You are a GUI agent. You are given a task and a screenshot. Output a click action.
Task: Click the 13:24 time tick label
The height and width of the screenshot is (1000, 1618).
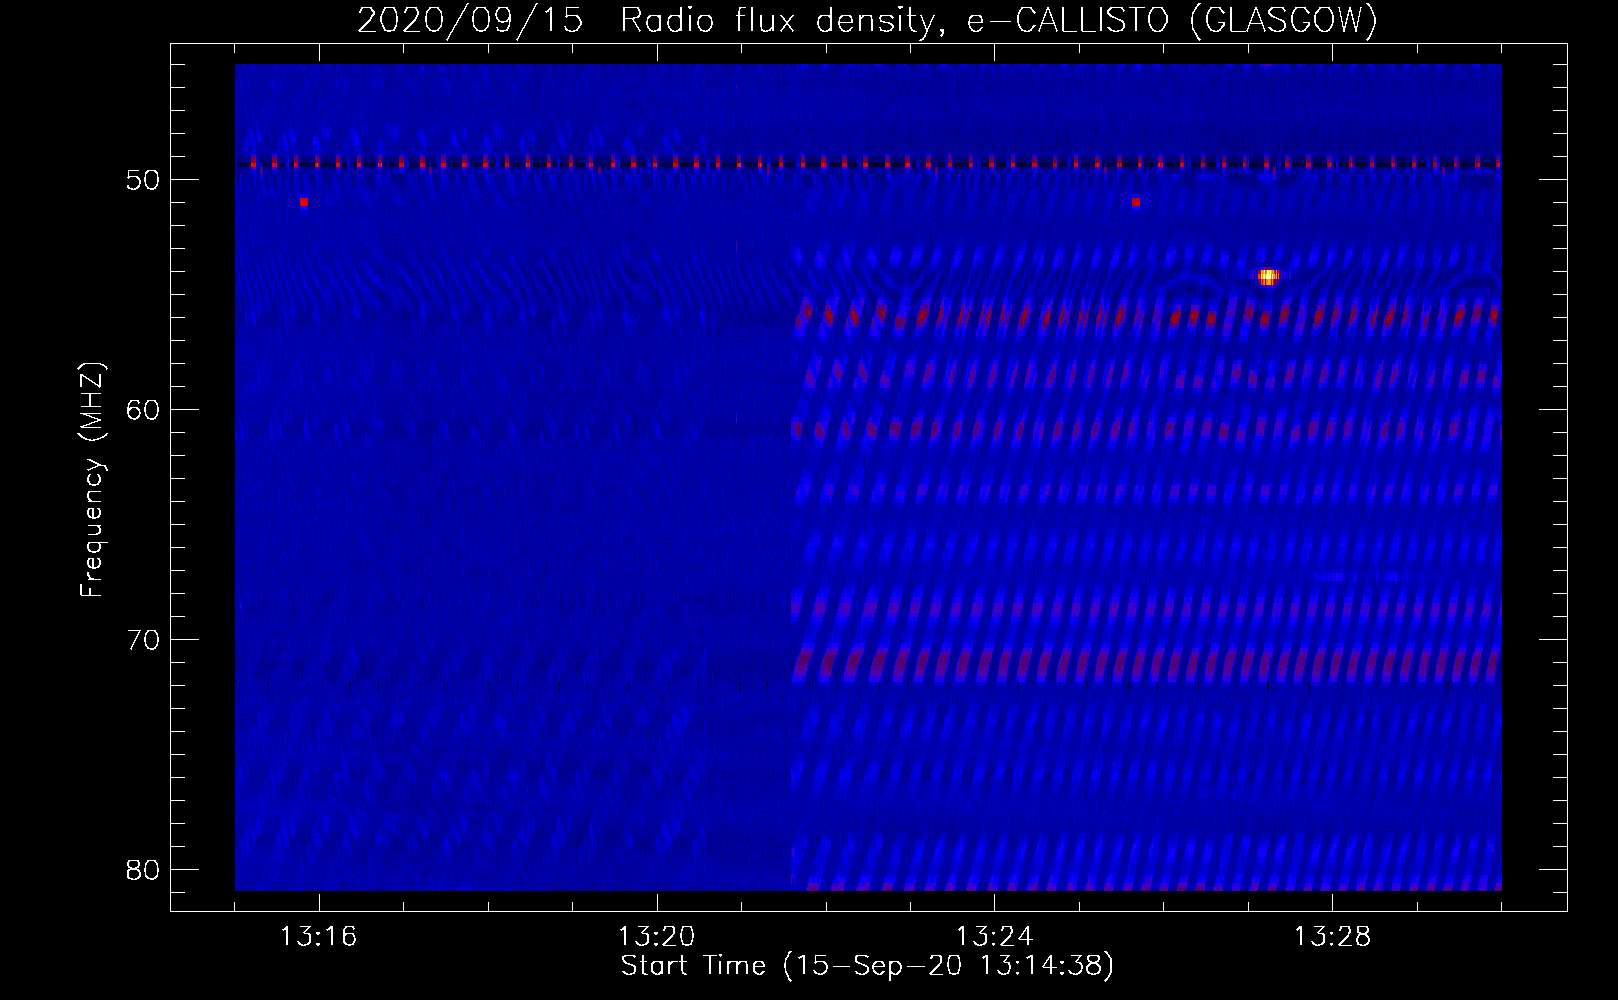pos(995,937)
